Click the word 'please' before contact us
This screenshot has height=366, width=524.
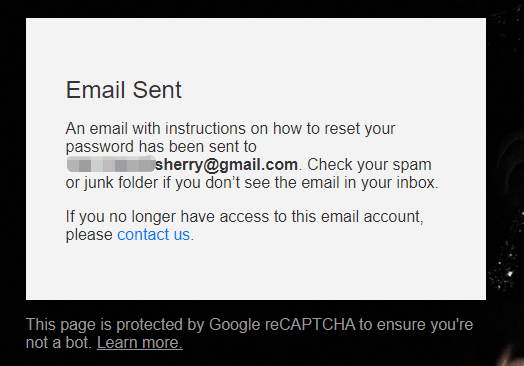(89, 235)
